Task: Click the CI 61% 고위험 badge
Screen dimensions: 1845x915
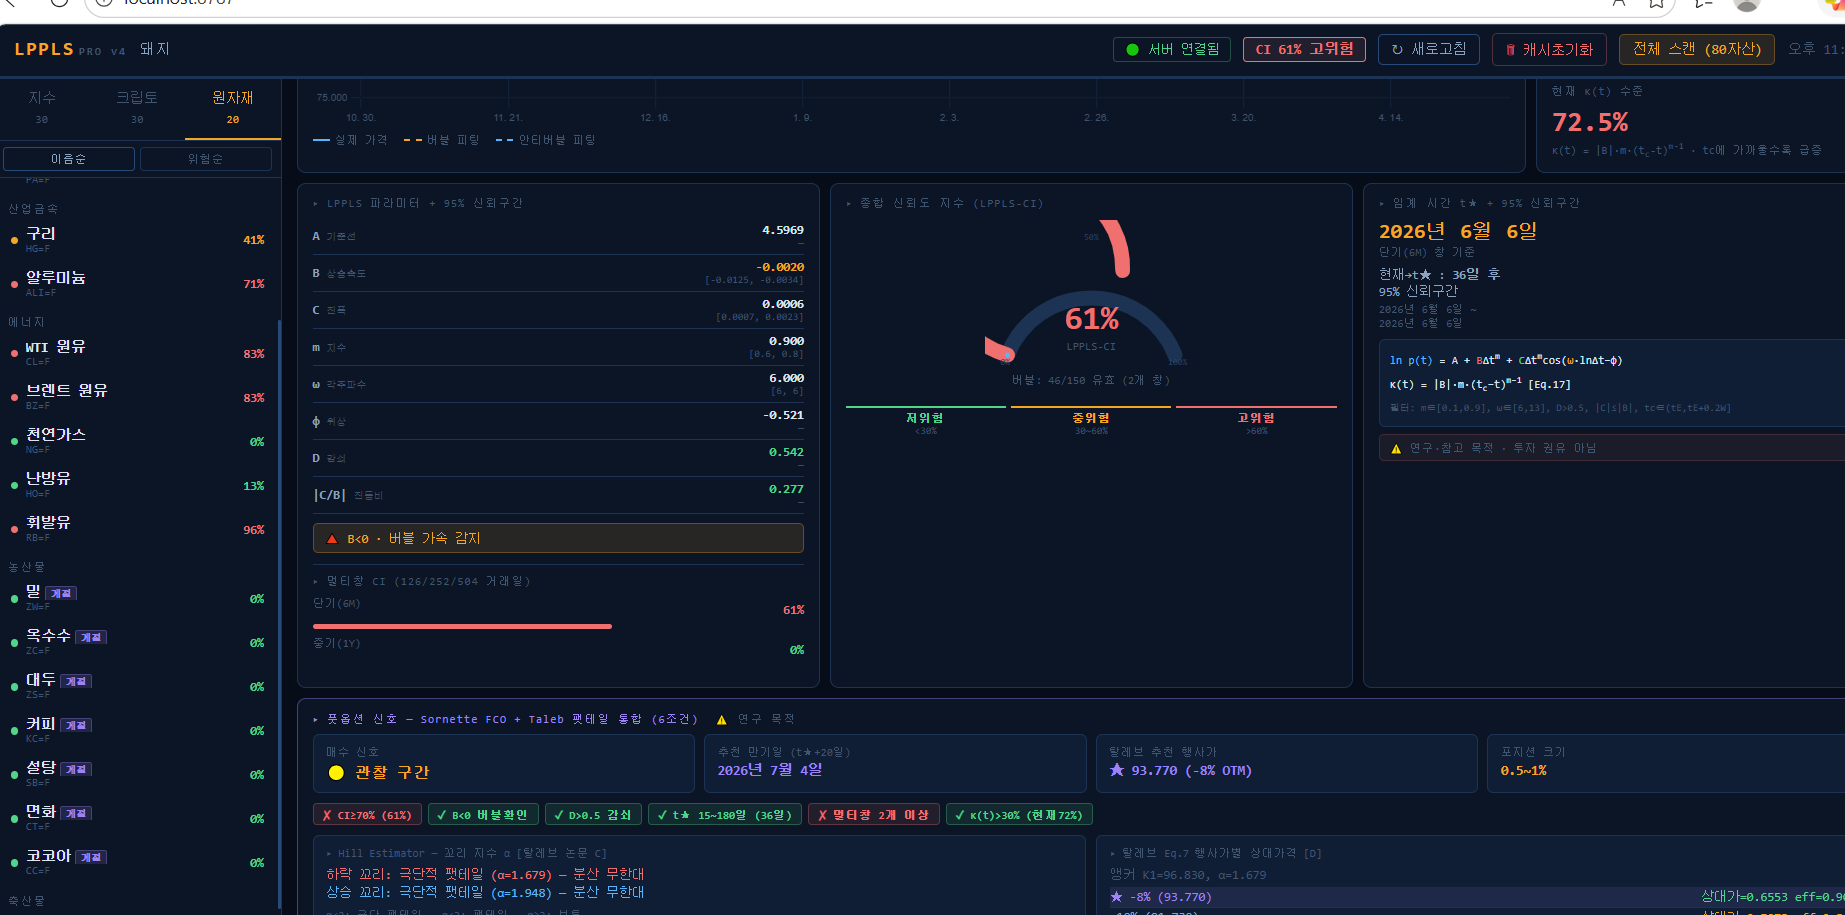Action: point(1304,49)
